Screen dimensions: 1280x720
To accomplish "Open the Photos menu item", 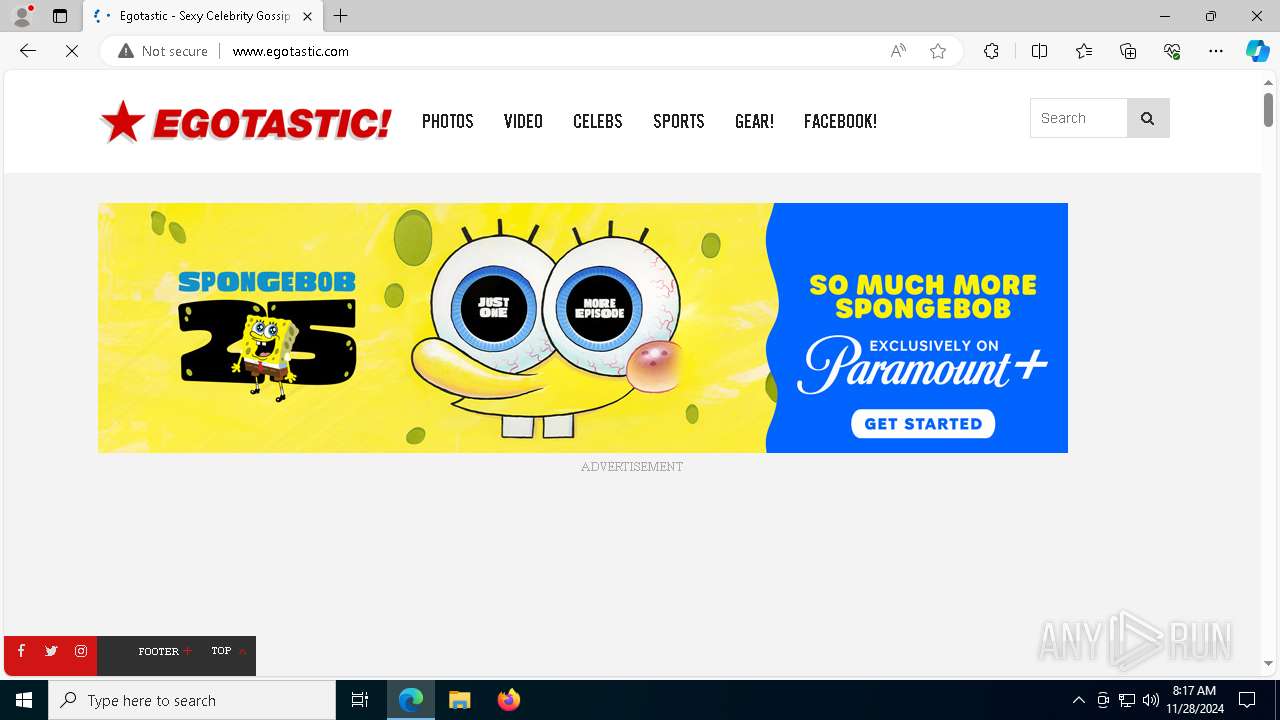I will (x=447, y=121).
